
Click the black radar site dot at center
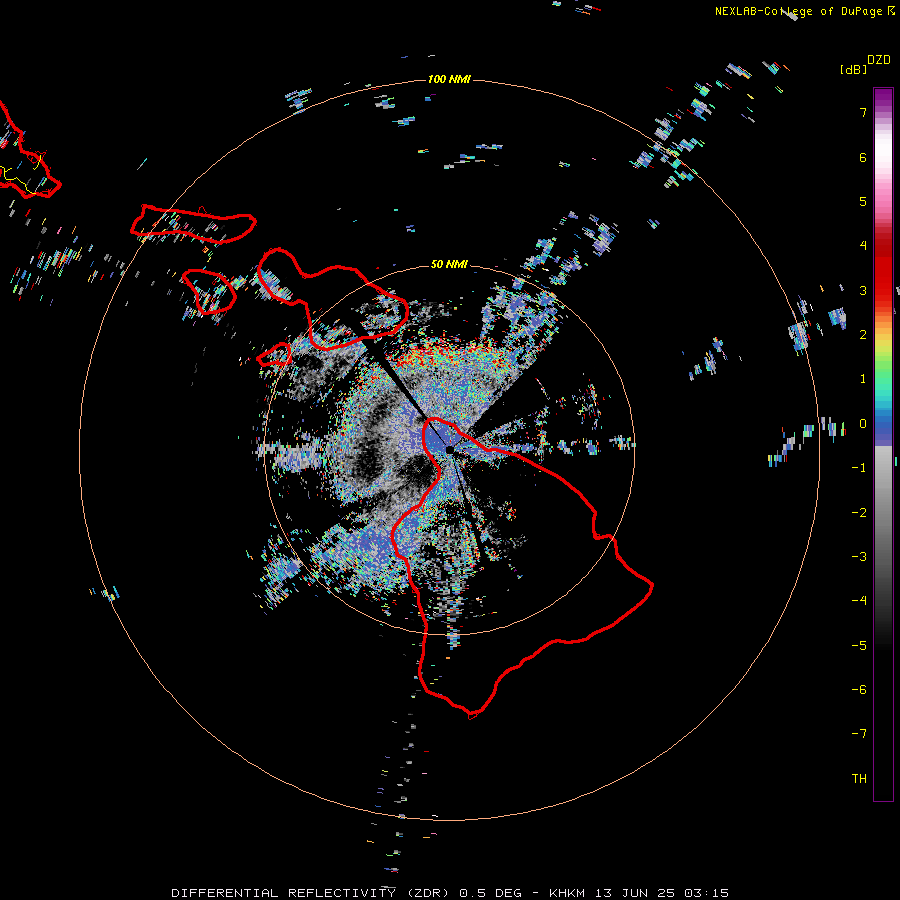click(449, 450)
